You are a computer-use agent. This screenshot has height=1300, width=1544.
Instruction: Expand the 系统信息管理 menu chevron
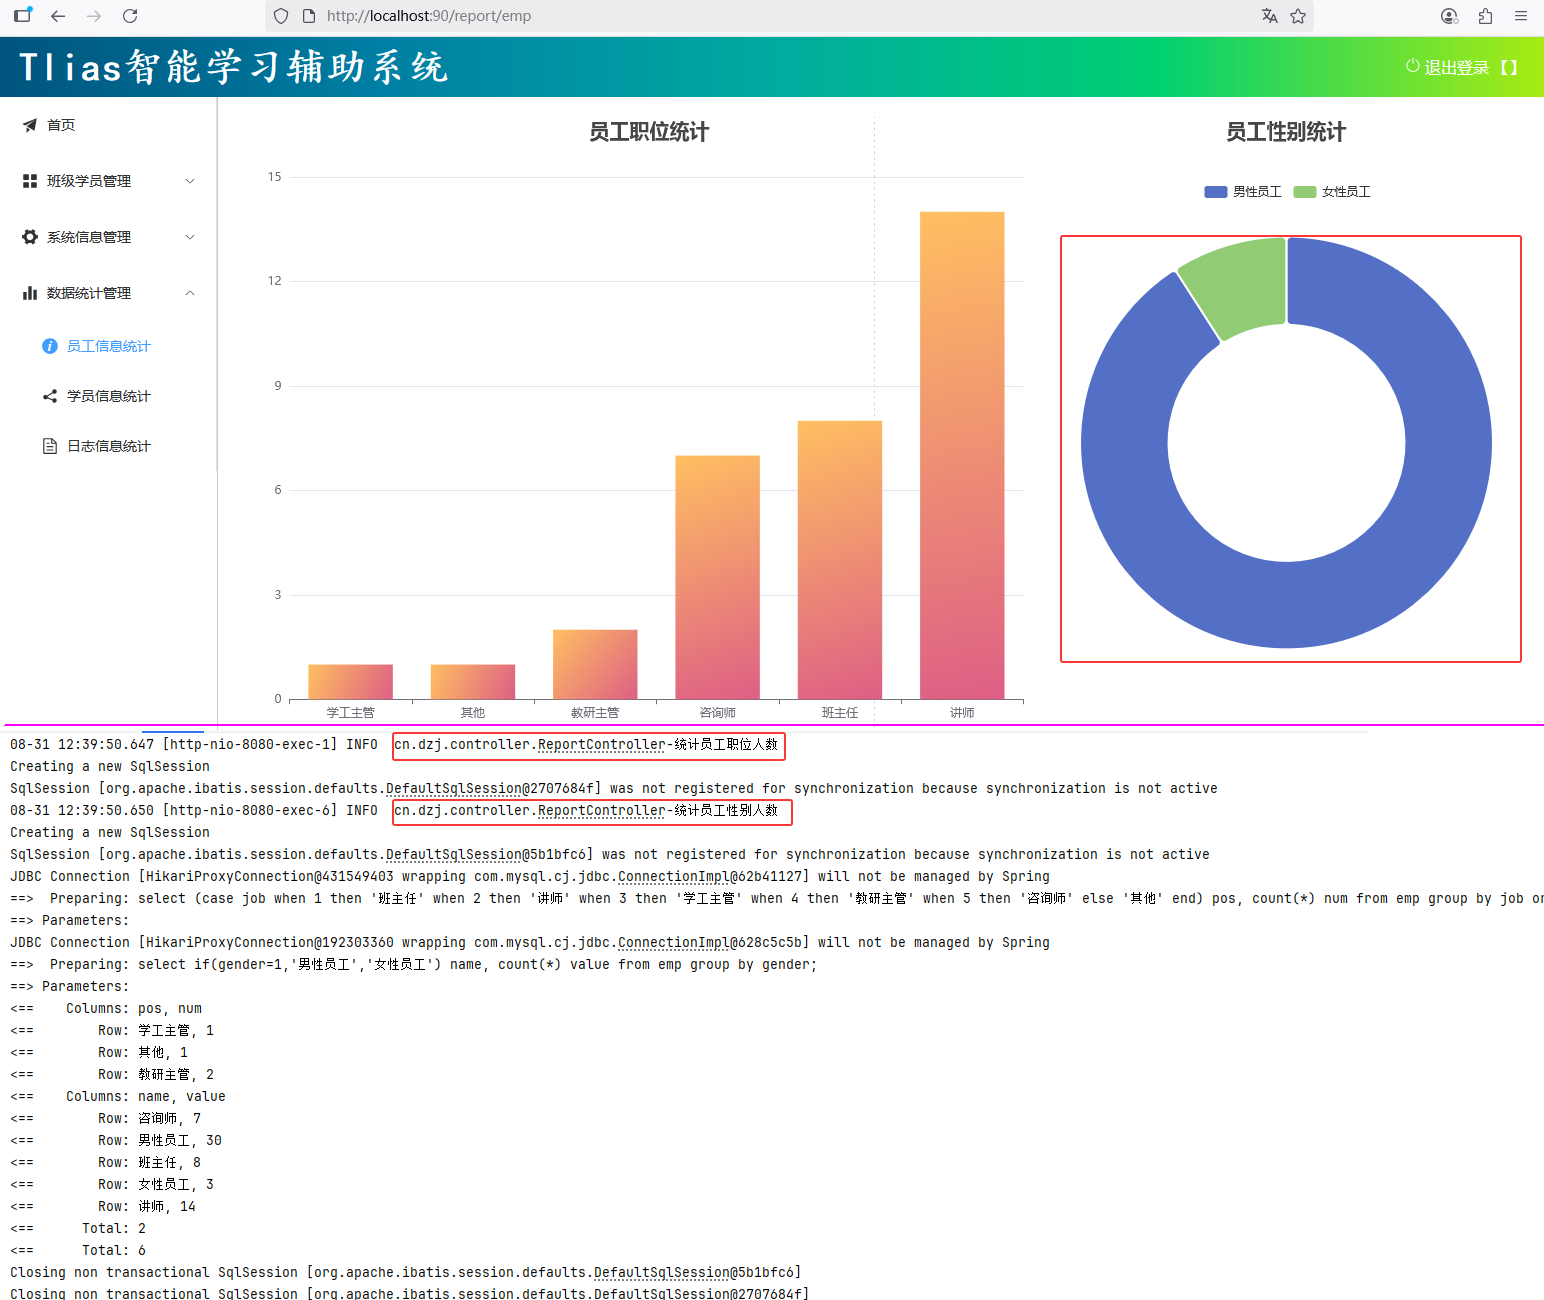190,237
